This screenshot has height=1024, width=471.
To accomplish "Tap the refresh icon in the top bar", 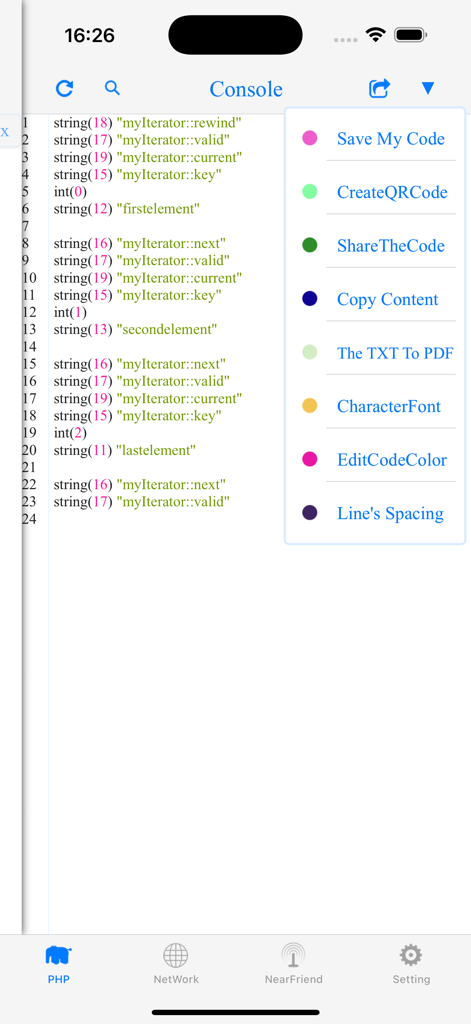I will (64, 88).
